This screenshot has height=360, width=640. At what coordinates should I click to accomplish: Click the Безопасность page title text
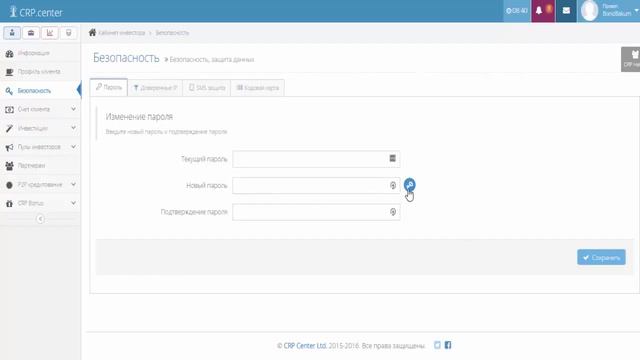(126, 58)
